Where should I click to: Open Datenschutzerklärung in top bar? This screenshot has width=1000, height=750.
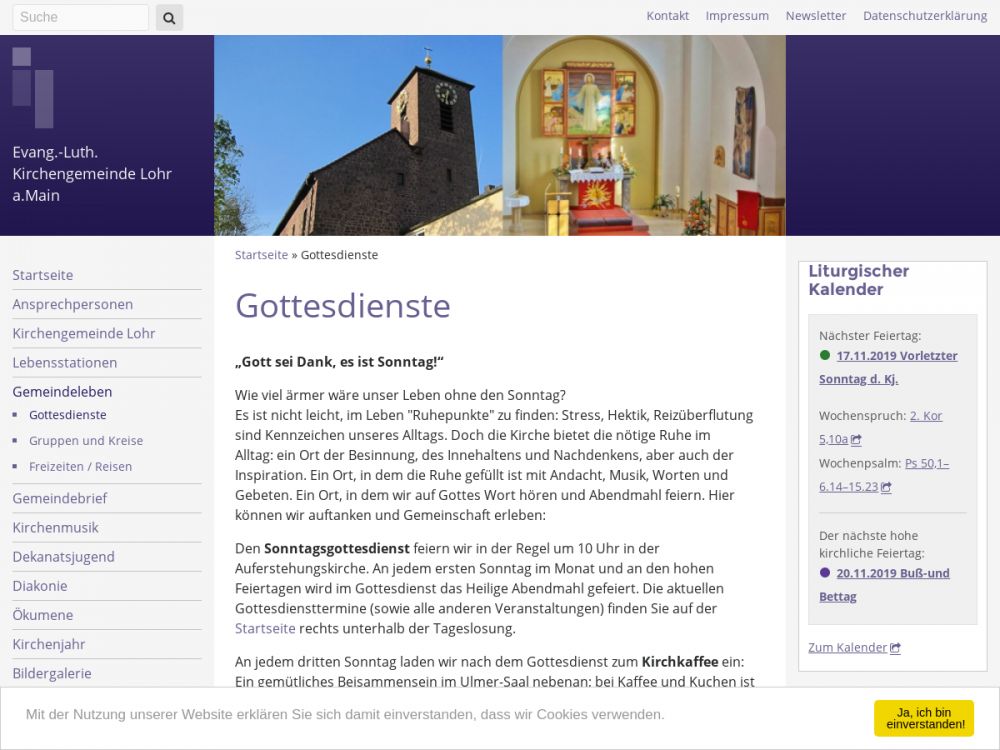coord(924,16)
